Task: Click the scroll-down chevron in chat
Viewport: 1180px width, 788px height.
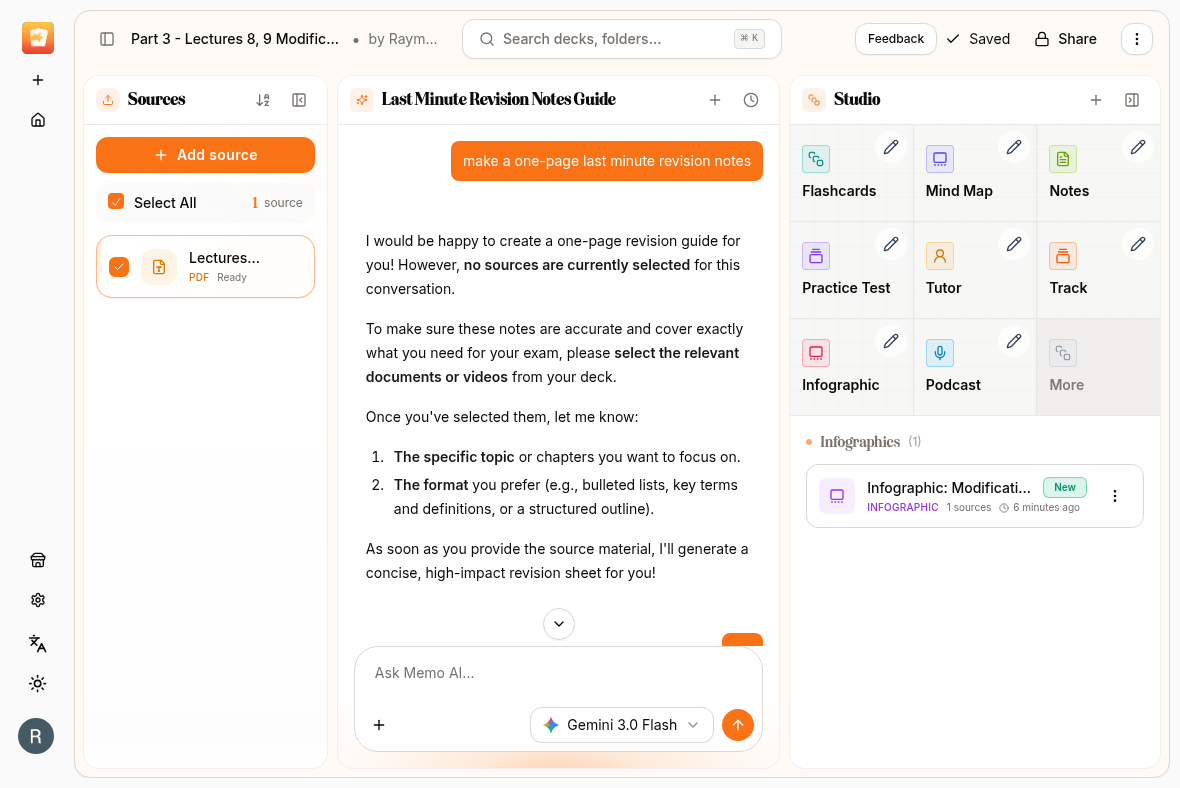Action: [x=559, y=624]
